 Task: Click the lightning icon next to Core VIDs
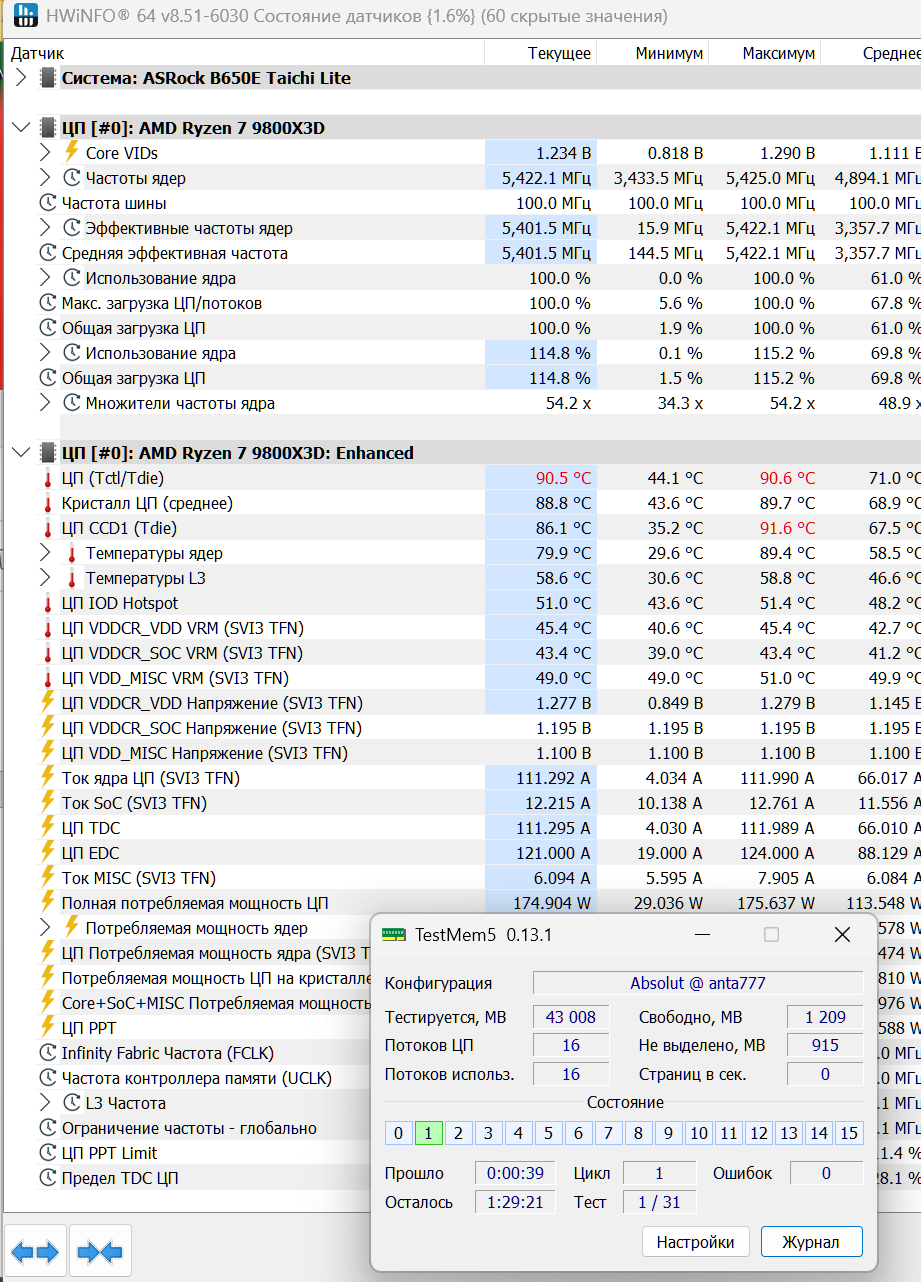72,153
